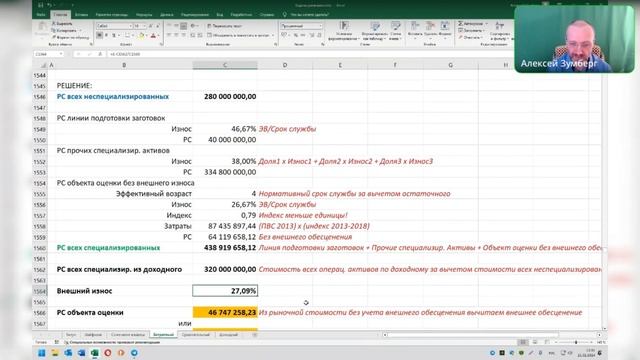Screen dimensions: 640x360
Task: Click increase decimal icon
Action: (312, 36)
